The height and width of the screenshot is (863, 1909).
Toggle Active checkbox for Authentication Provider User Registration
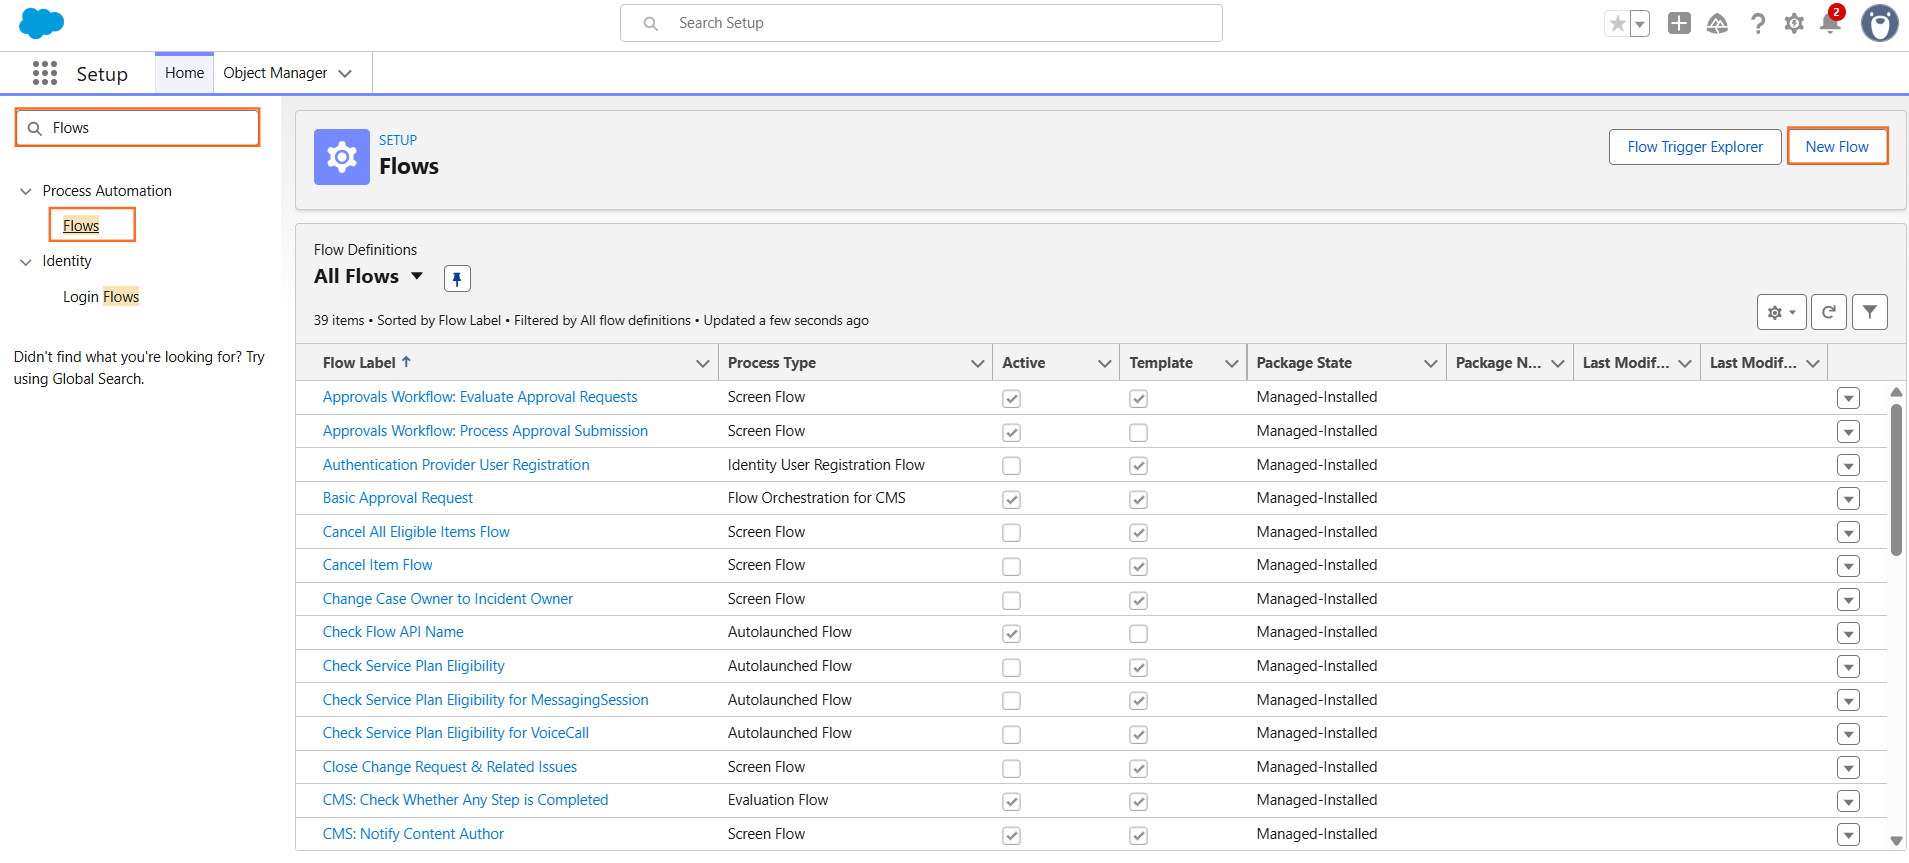point(1011,465)
